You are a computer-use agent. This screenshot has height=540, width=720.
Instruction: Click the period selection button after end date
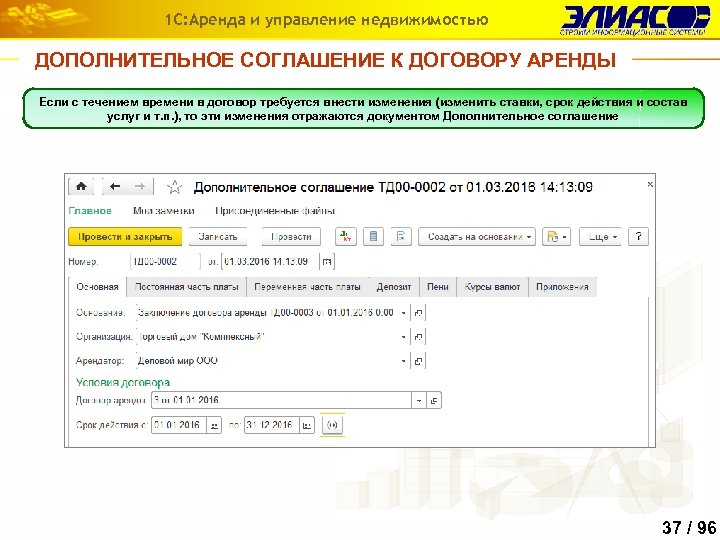[x=332, y=425]
